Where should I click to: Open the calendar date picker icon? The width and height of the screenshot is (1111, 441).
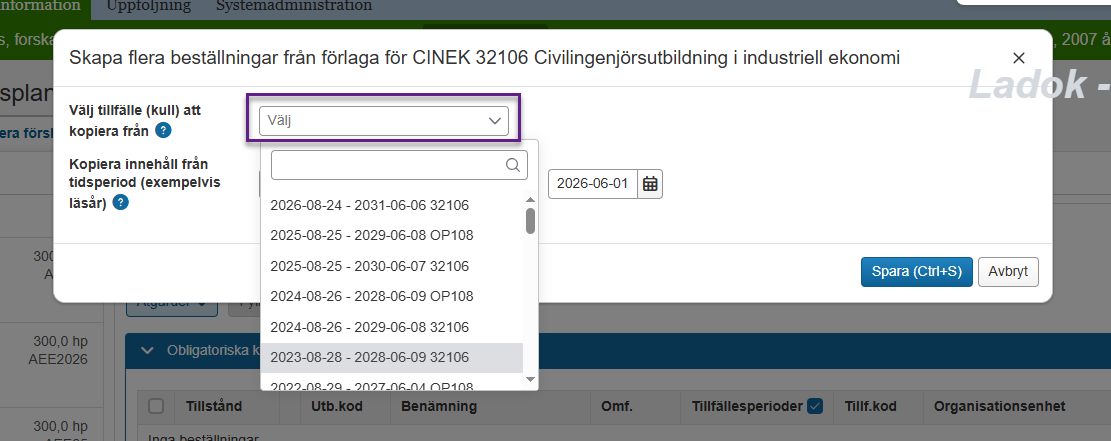pyautogui.click(x=650, y=183)
